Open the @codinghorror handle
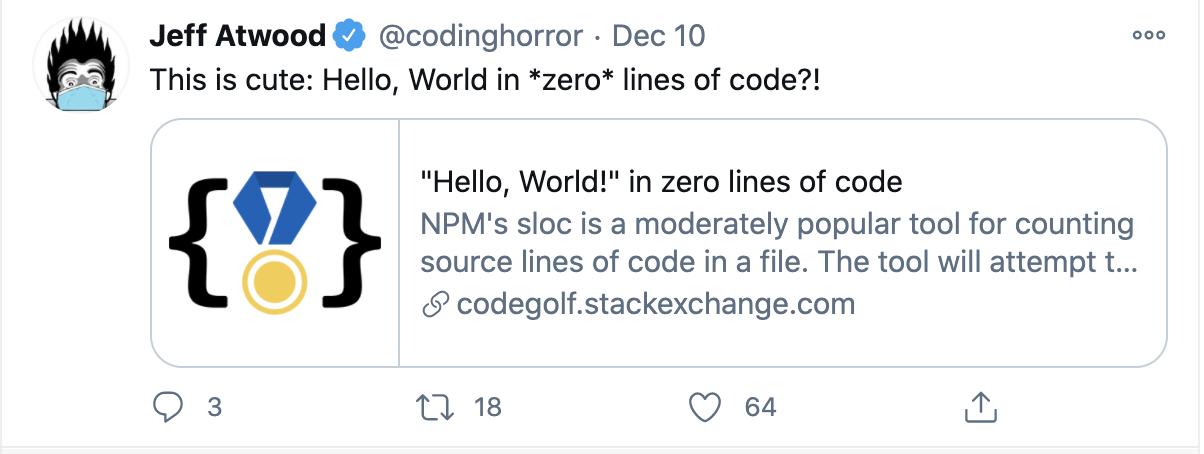Viewport: 1204px width, 454px height. click(x=479, y=37)
